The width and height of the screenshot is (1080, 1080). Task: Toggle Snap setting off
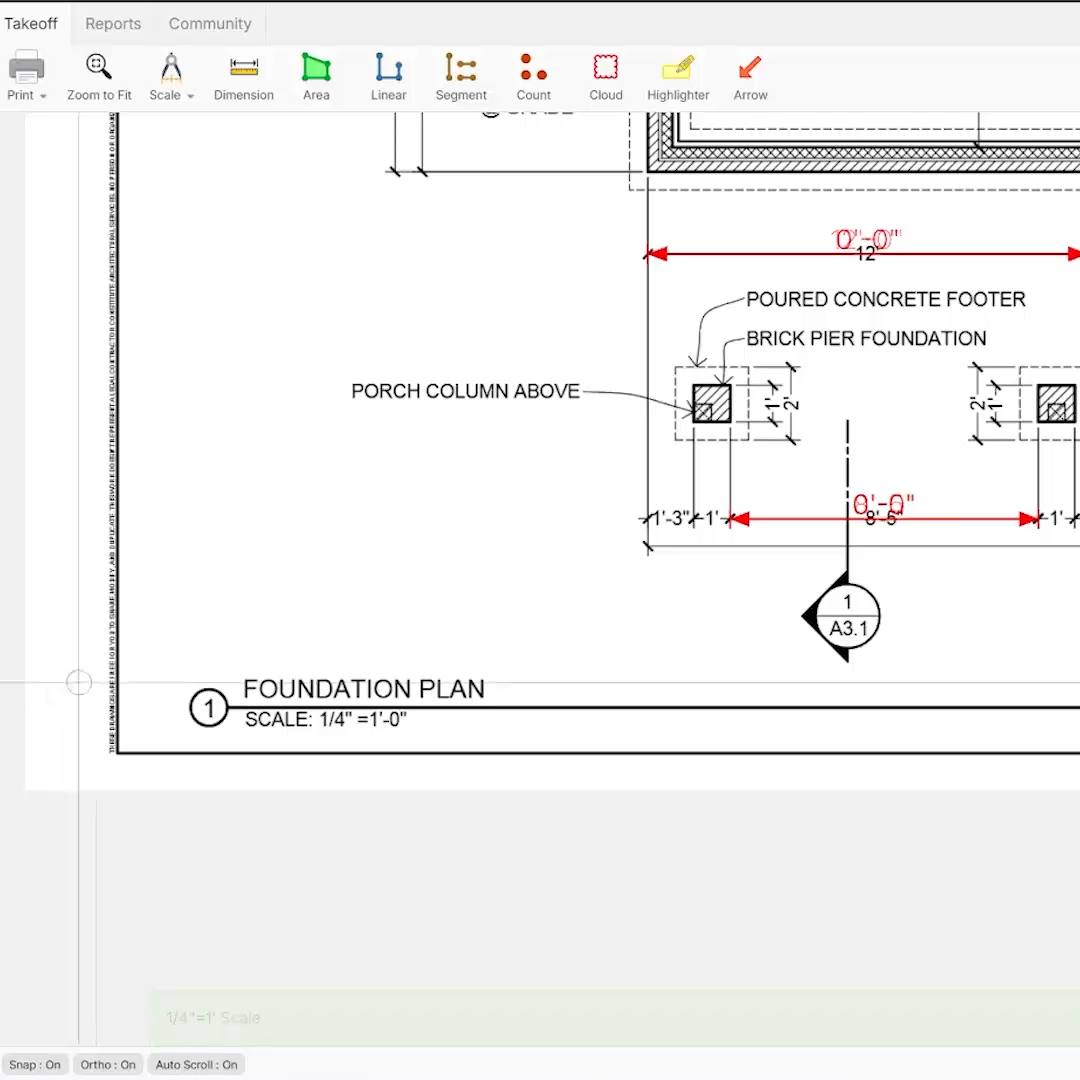[x=34, y=1064]
